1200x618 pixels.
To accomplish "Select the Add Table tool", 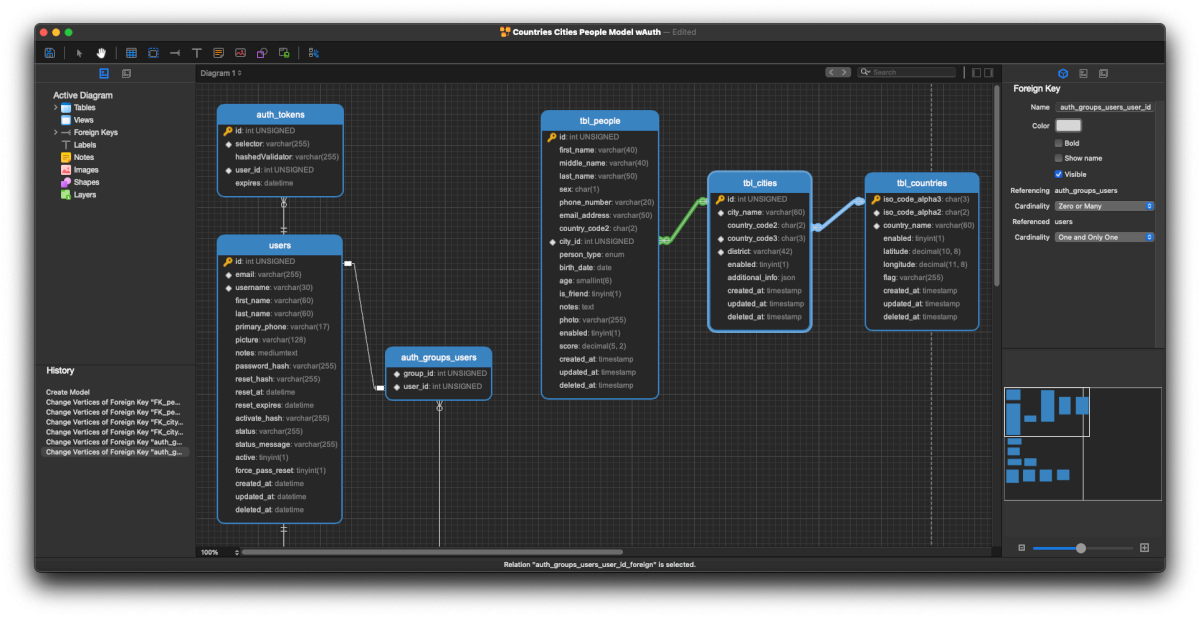I will click(131, 53).
